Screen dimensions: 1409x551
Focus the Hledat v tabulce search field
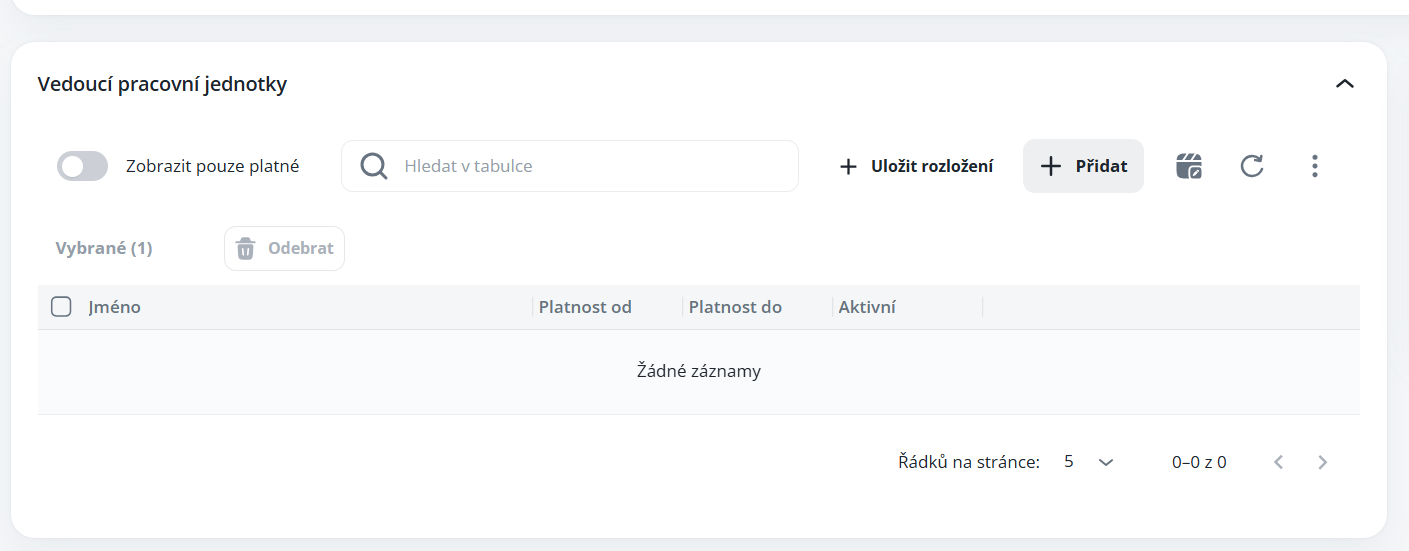pos(590,166)
